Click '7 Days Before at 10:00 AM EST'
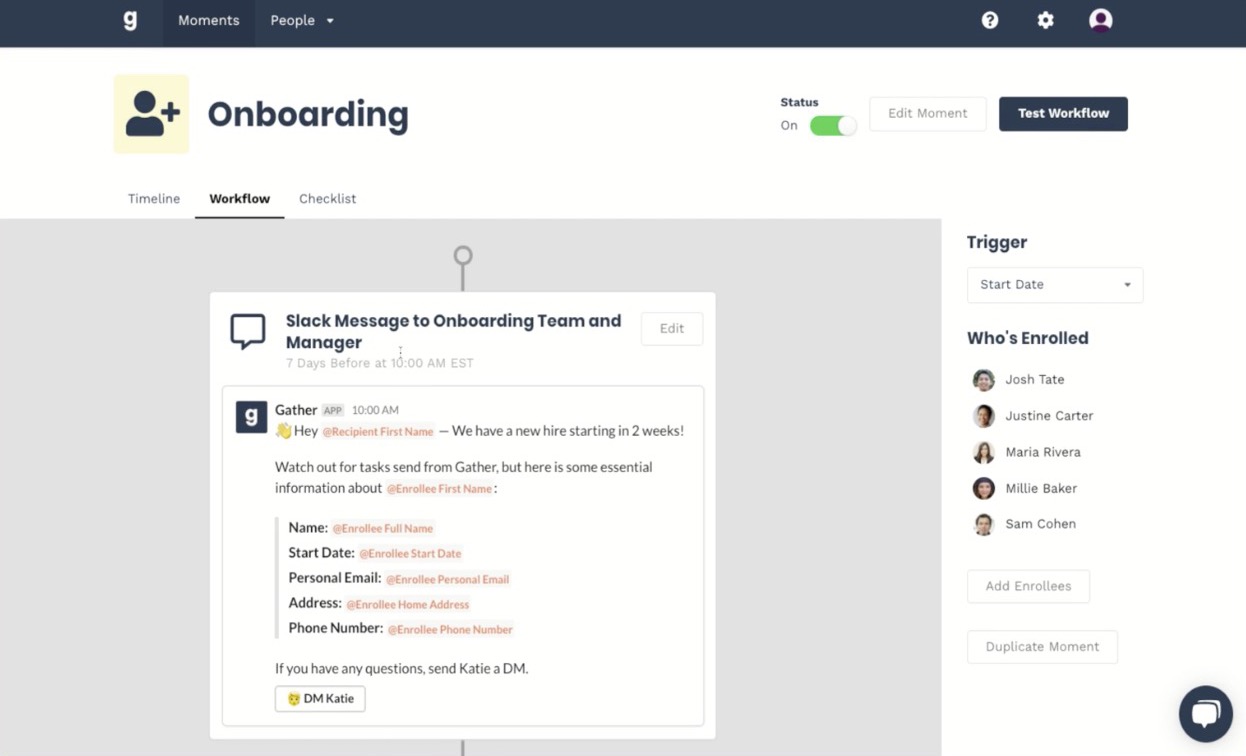 380,363
